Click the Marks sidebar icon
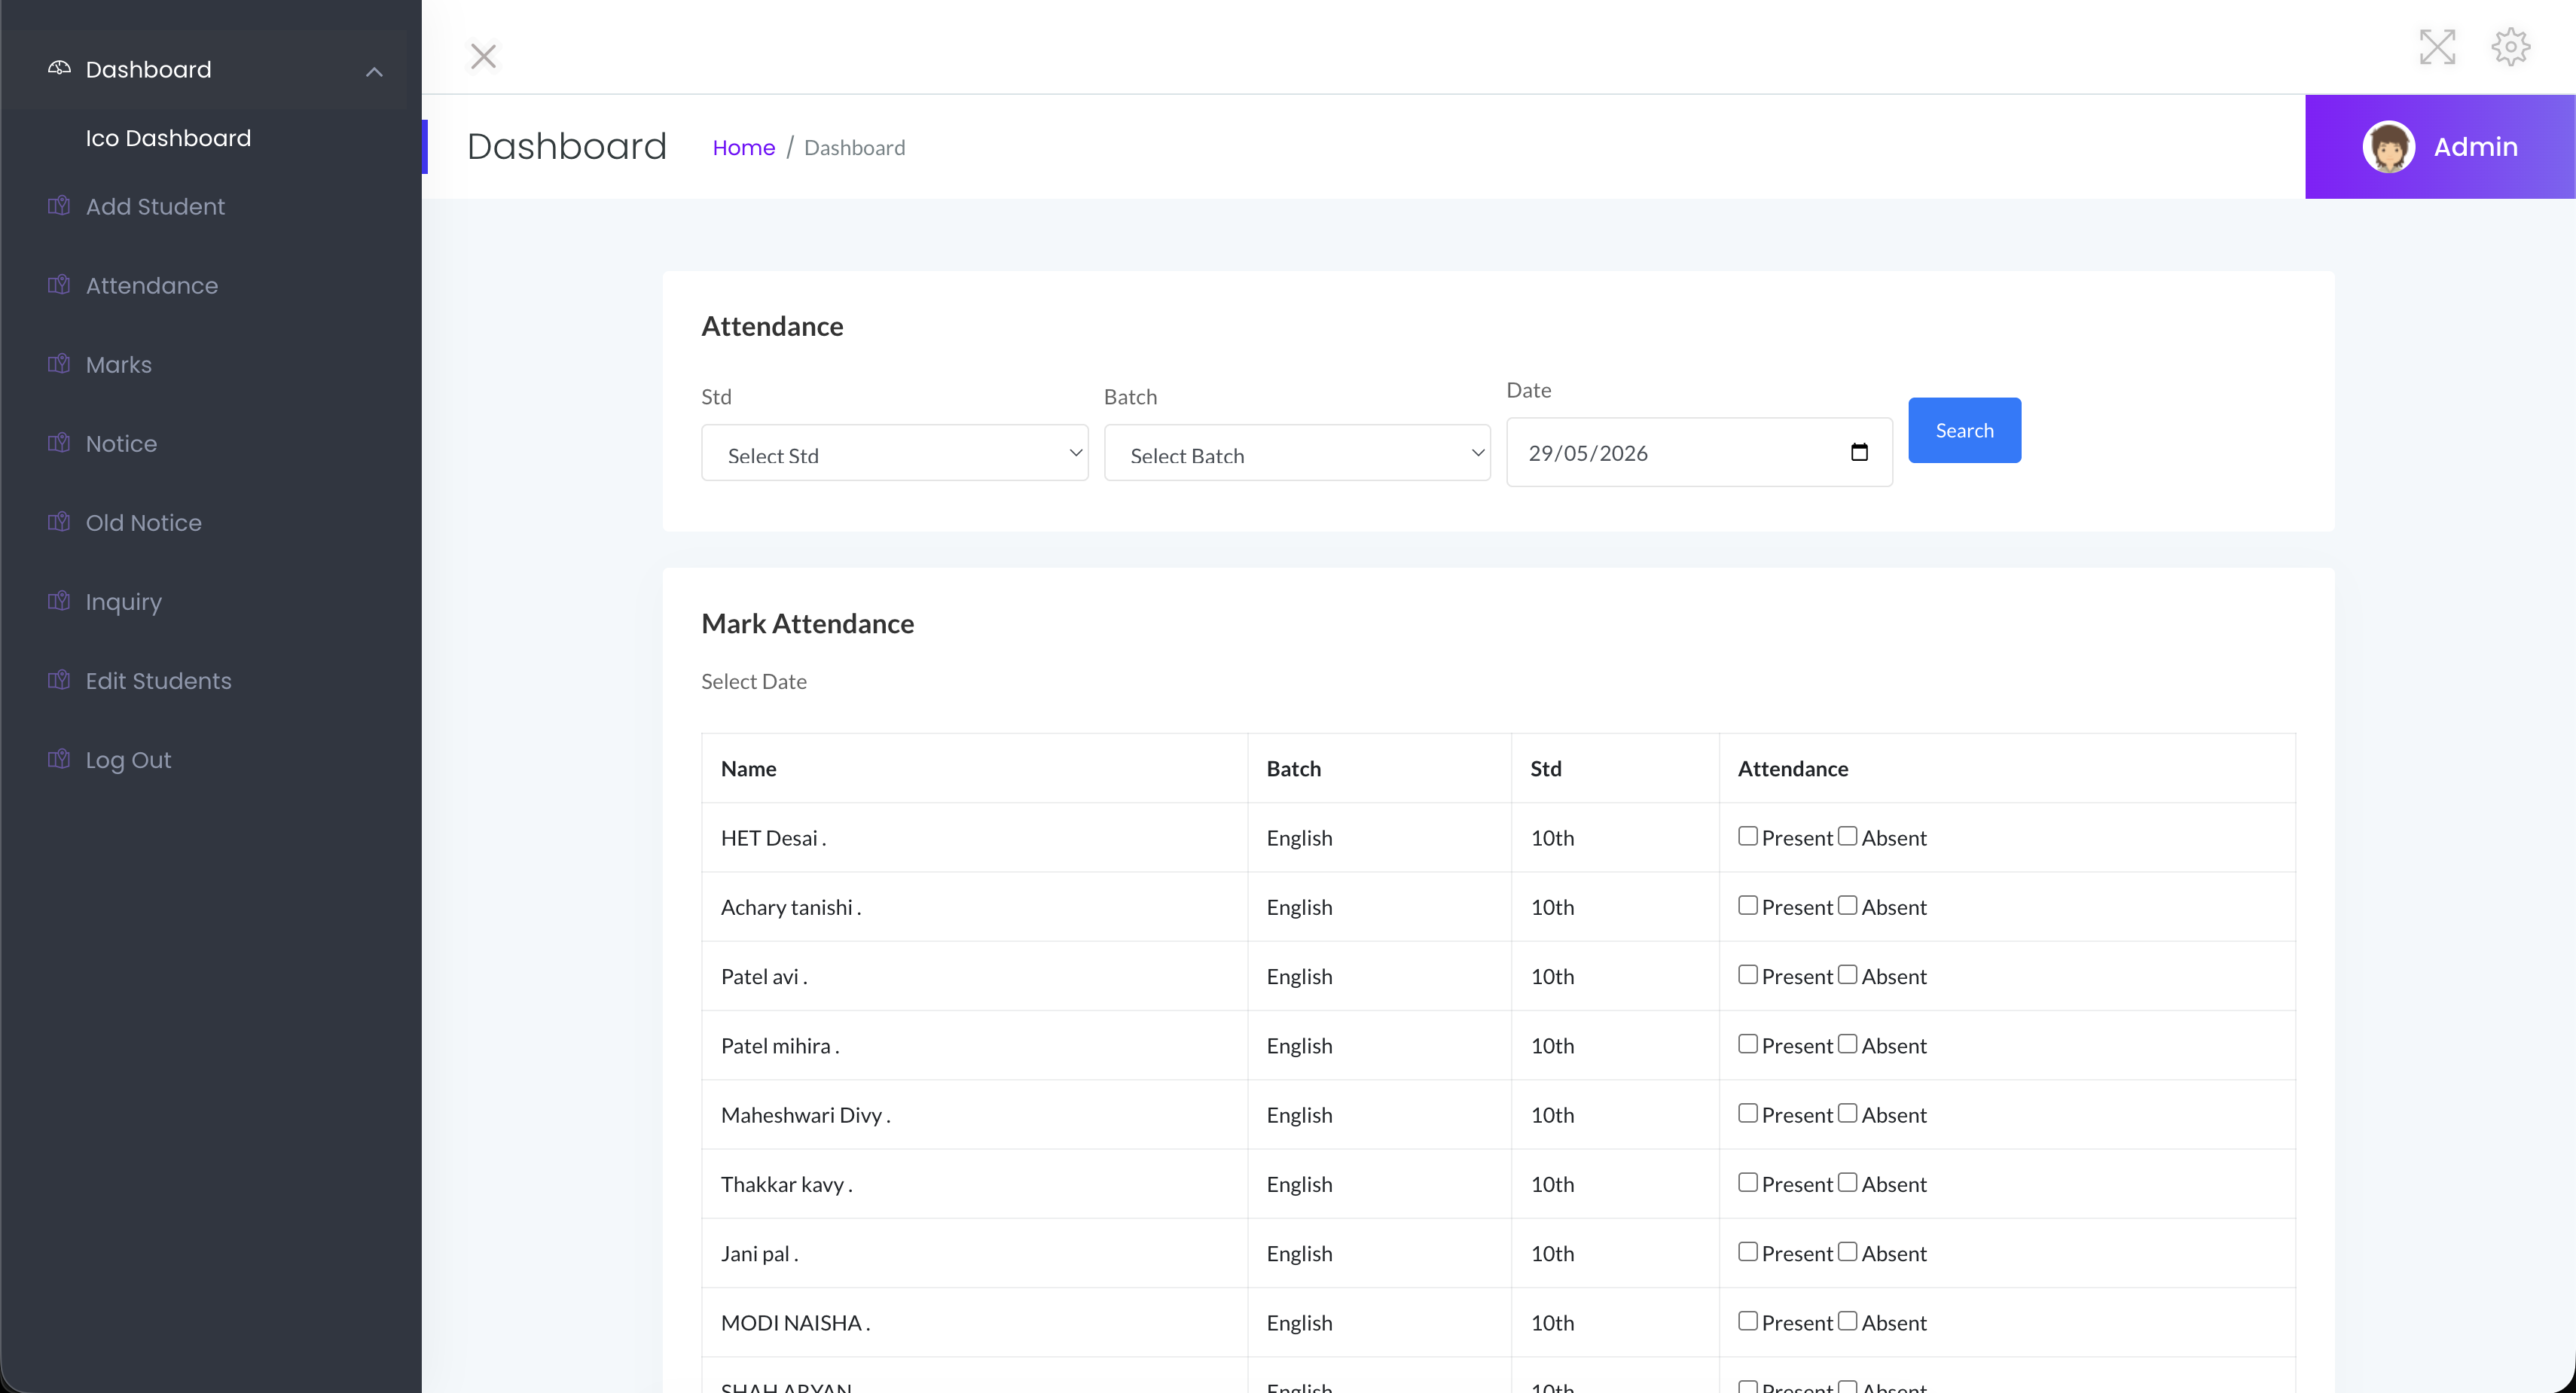Image resolution: width=2576 pixels, height=1393 pixels. pyautogui.click(x=59, y=364)
